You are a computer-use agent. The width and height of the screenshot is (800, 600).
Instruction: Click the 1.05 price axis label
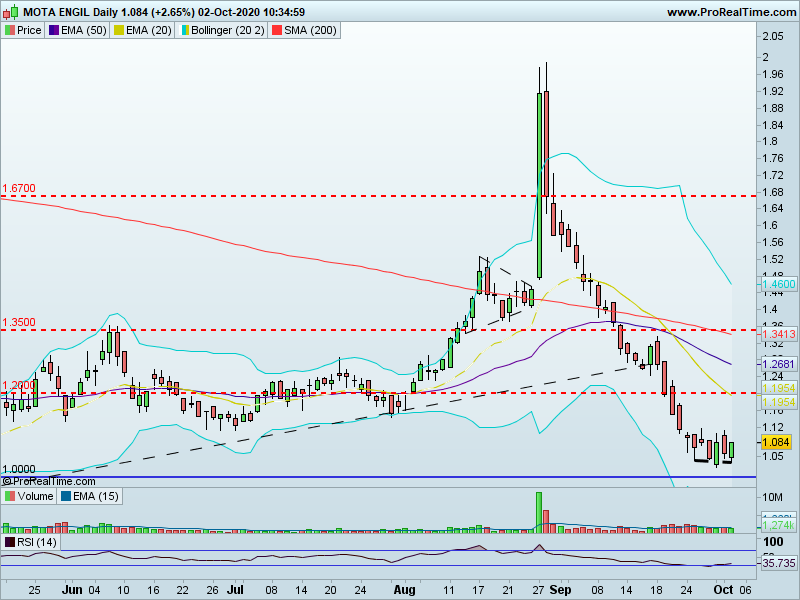[773, 456]
